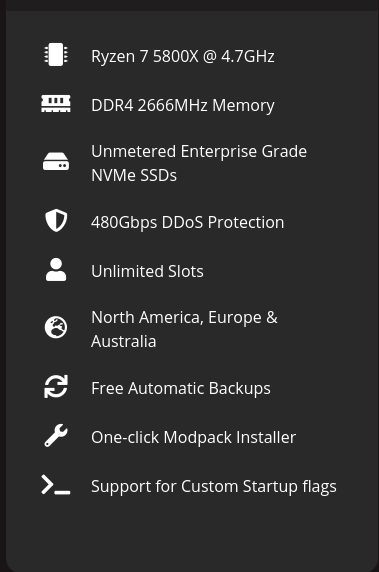Click the wrench modpack icon
The width and height of the screenshot is (379, 572).
coord(56,436)
